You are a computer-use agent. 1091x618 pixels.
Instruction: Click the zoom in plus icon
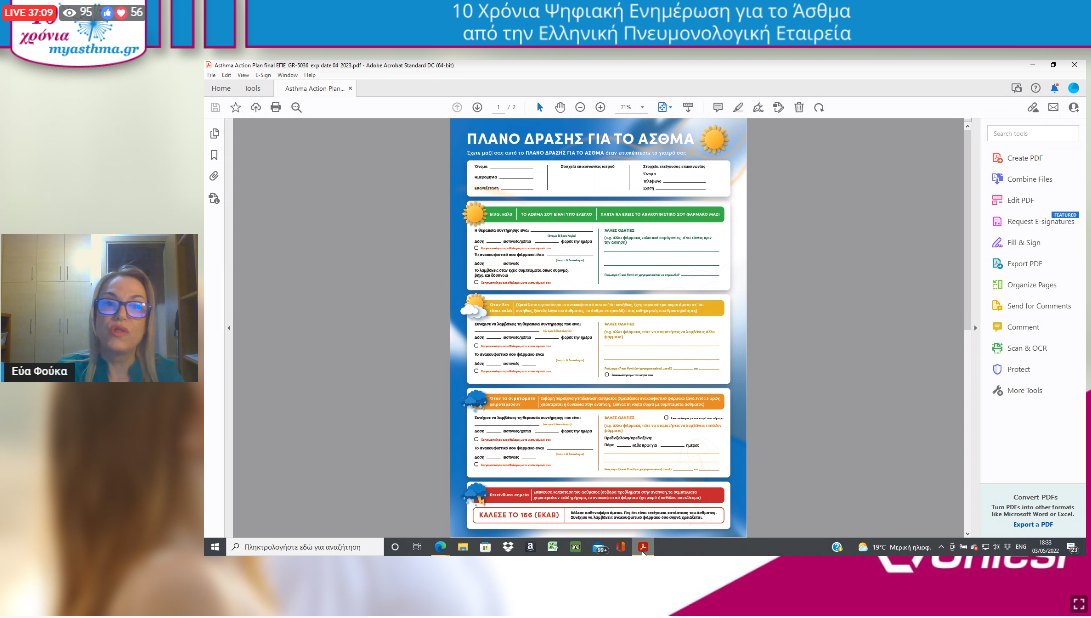(600, 107)
